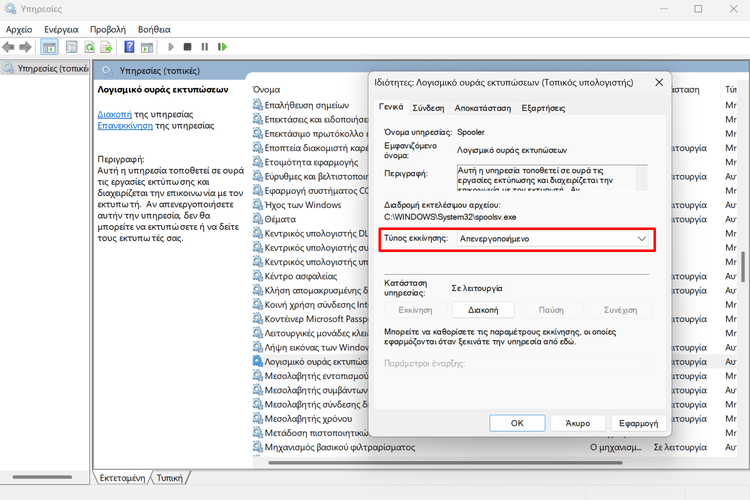Image resolution: width=750 pixels, height=500 pixels.
Task: Click the Pause Service toolbar icon
Action: point(204,47)
